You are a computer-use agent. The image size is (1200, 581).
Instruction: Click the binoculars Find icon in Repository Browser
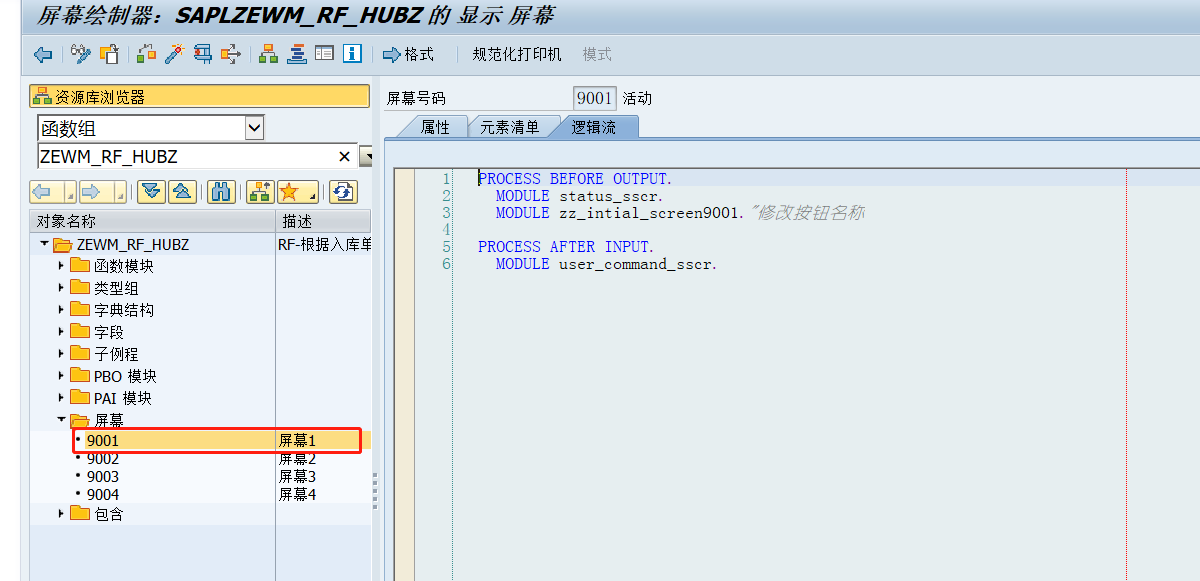[x=220, y=192]
